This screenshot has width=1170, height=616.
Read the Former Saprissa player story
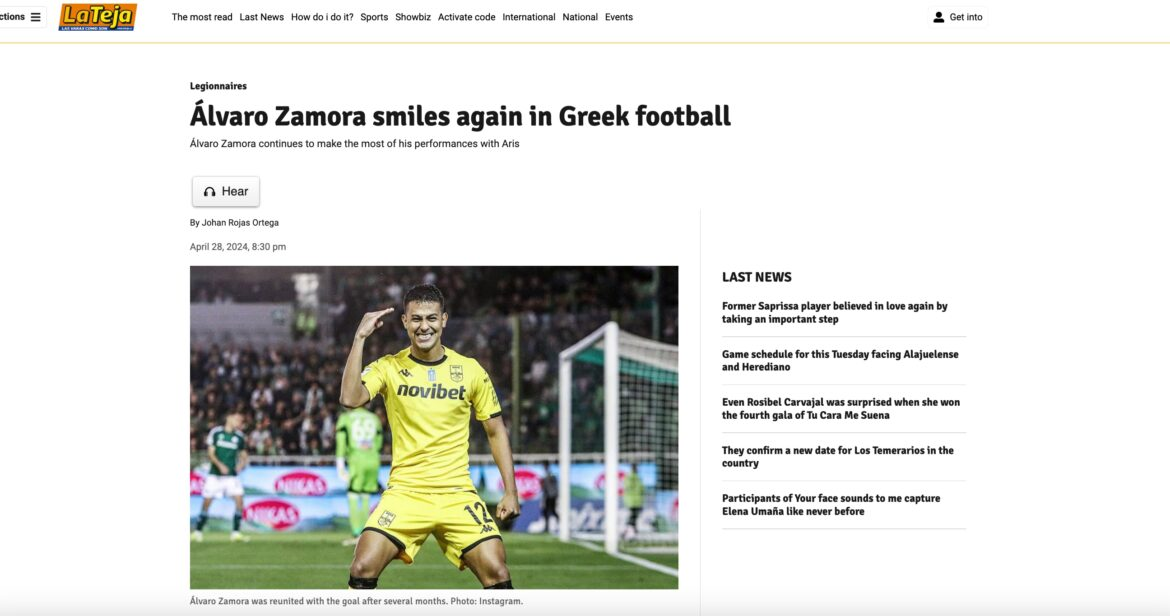[x=835, y=313]
